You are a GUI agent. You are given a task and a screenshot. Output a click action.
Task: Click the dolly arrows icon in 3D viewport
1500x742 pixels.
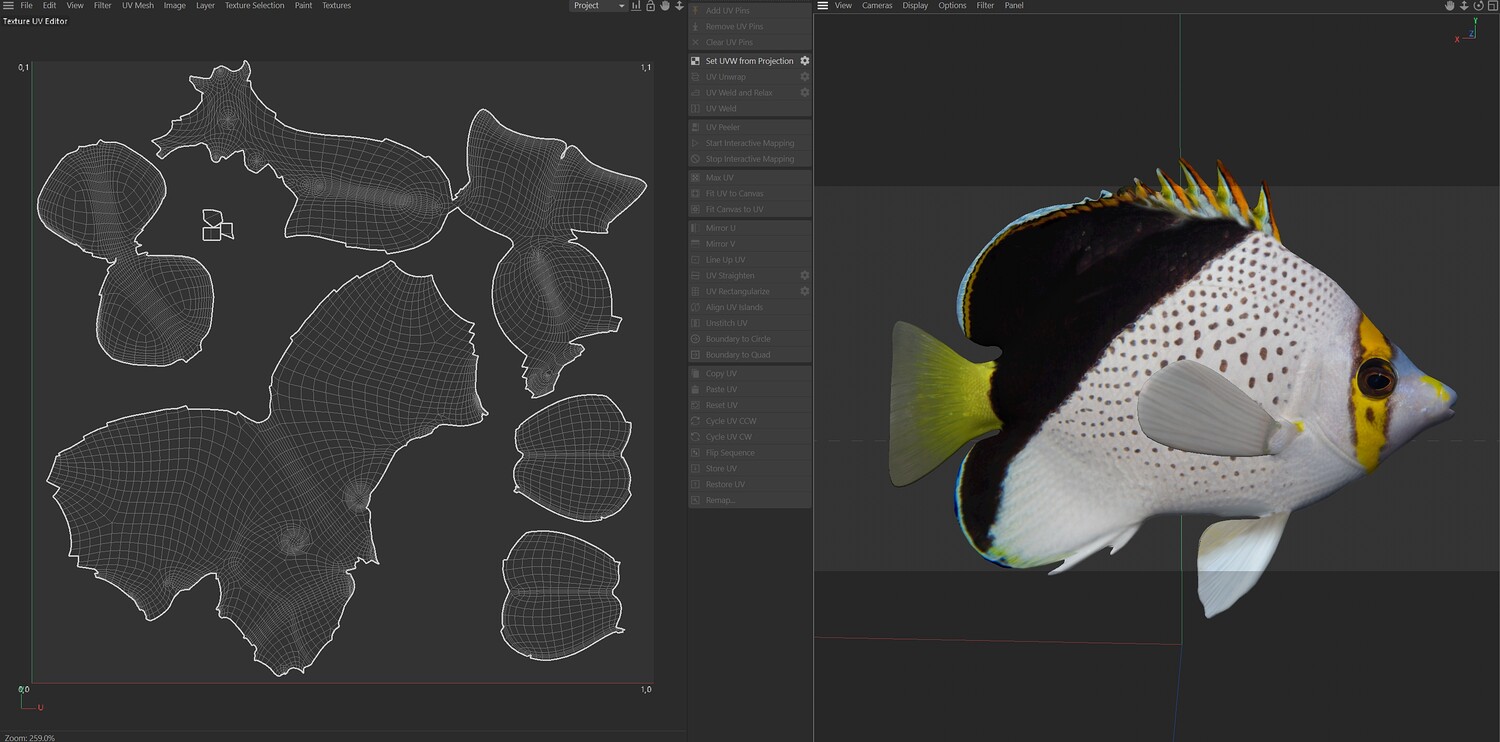tap(1464, 6)
